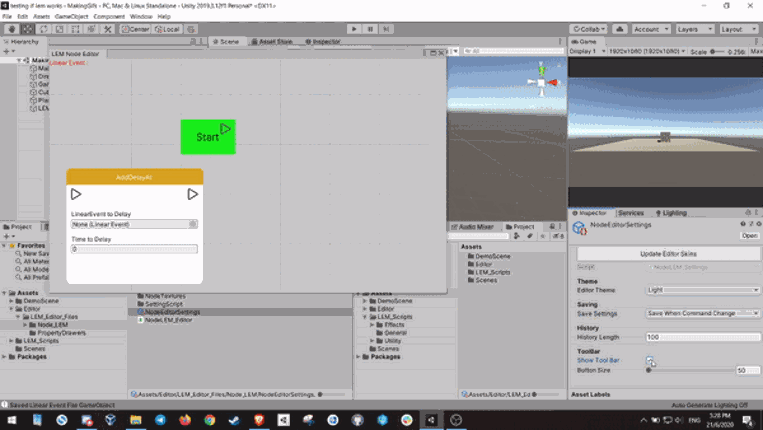The width and height of the screenshot is (763, 430).
Task: Switch to the Asset Store tab
Action: click(272, 42)
